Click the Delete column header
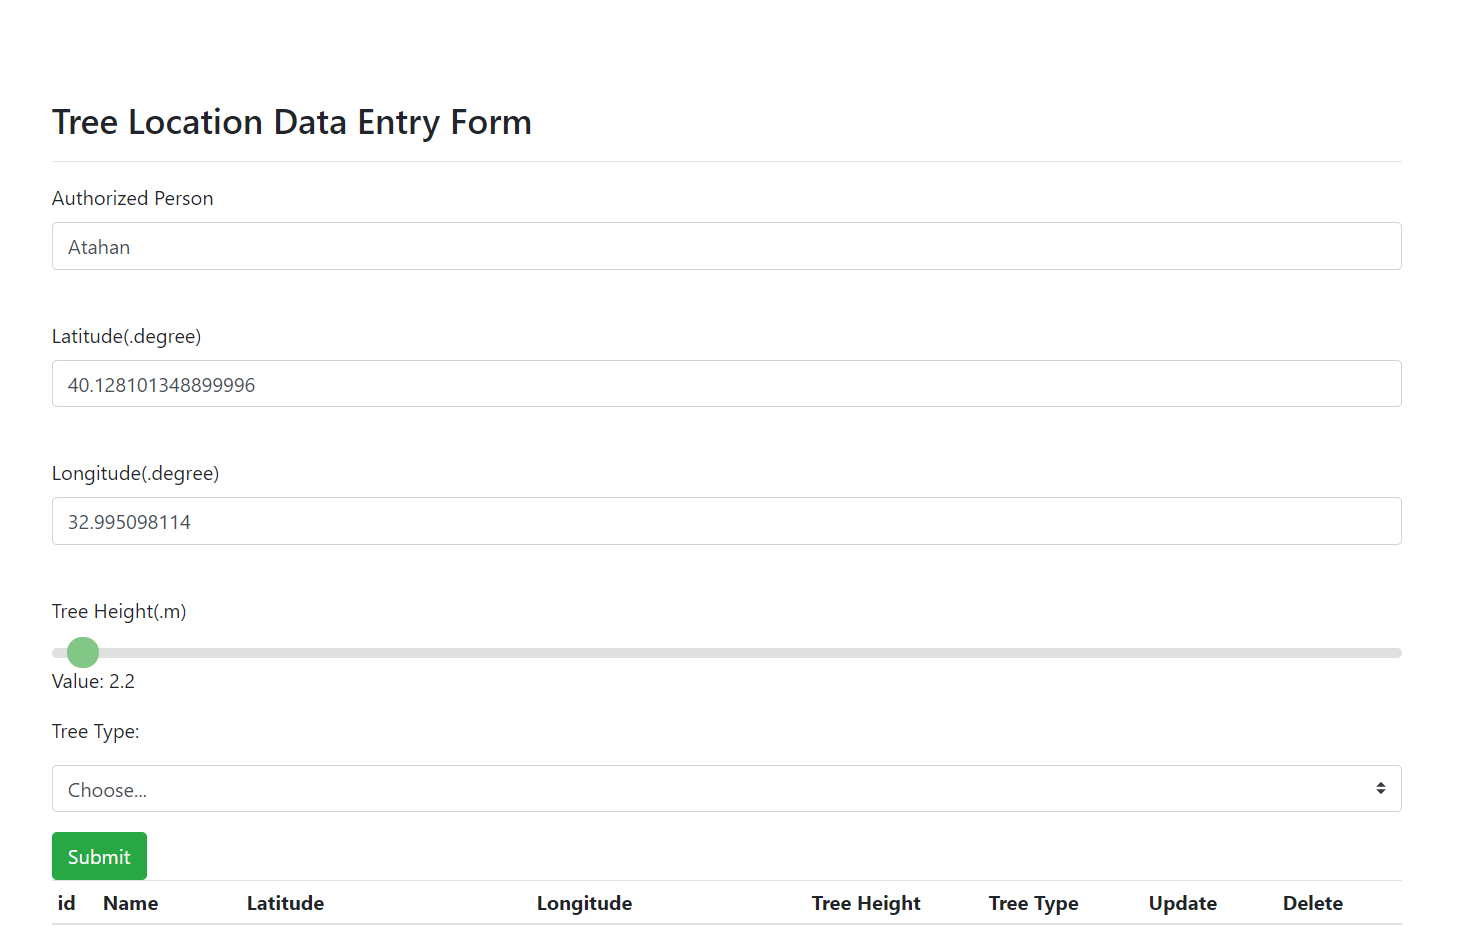The image size is (1475, 929). point(1312,903)
